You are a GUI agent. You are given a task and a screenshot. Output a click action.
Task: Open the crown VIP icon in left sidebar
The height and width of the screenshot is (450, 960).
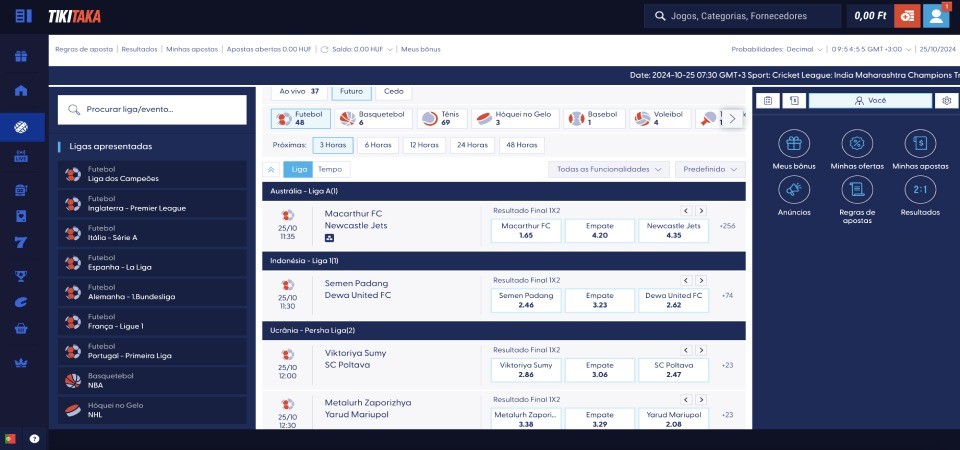click(21, 362)
